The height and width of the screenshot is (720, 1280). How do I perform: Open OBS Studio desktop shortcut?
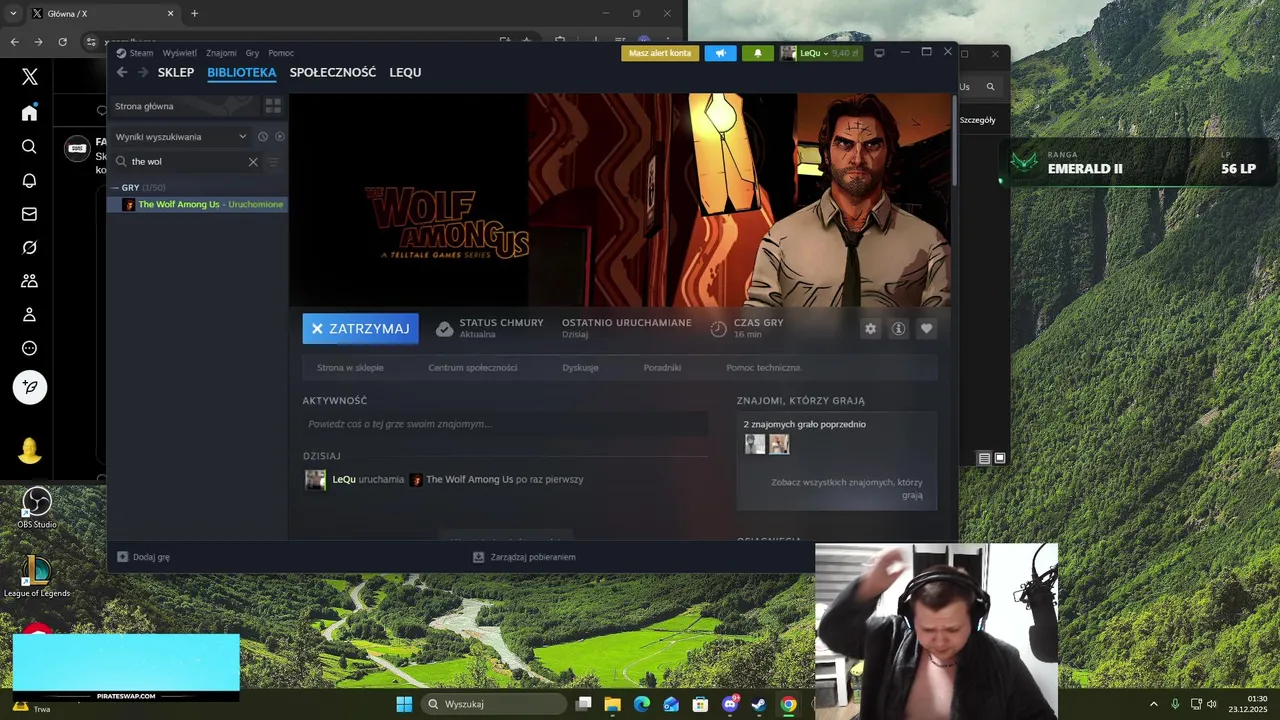37,507
